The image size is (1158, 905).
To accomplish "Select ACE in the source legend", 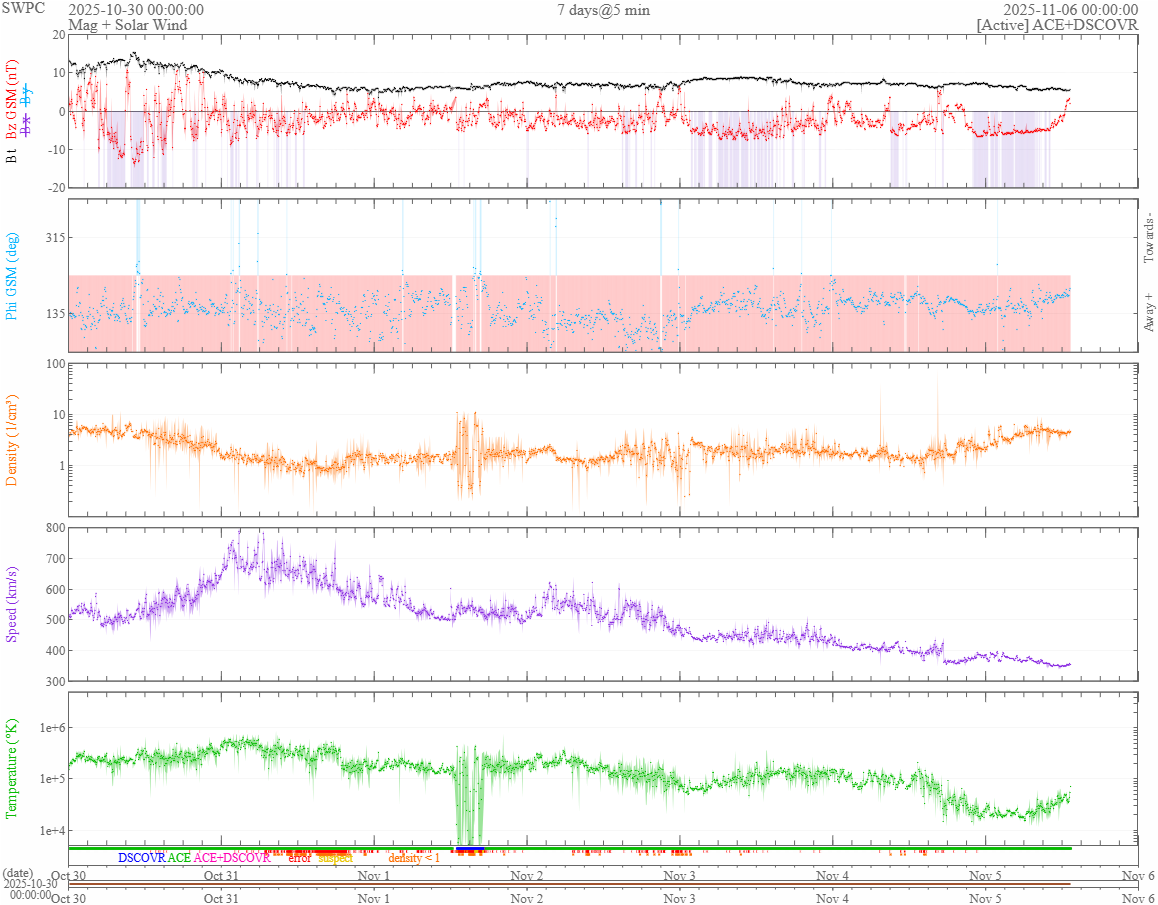I will (x=179, y=858).
